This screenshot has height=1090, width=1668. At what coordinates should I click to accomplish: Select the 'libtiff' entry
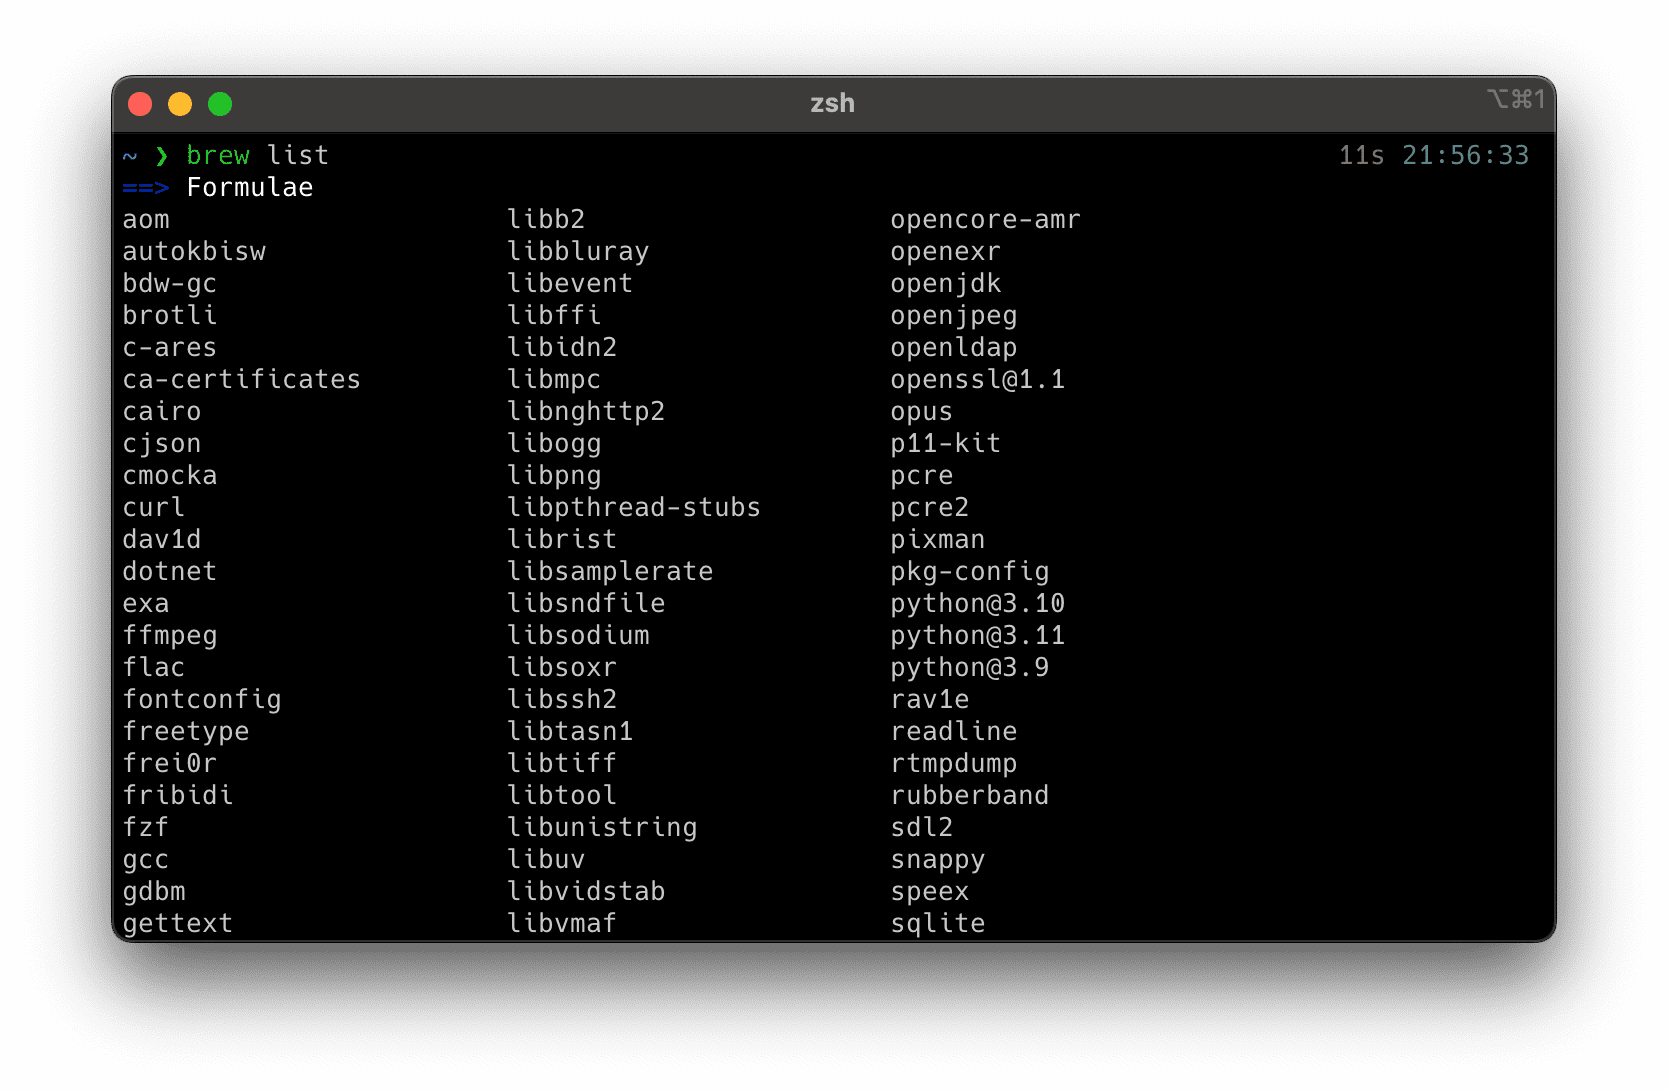(x=562, y=764)
